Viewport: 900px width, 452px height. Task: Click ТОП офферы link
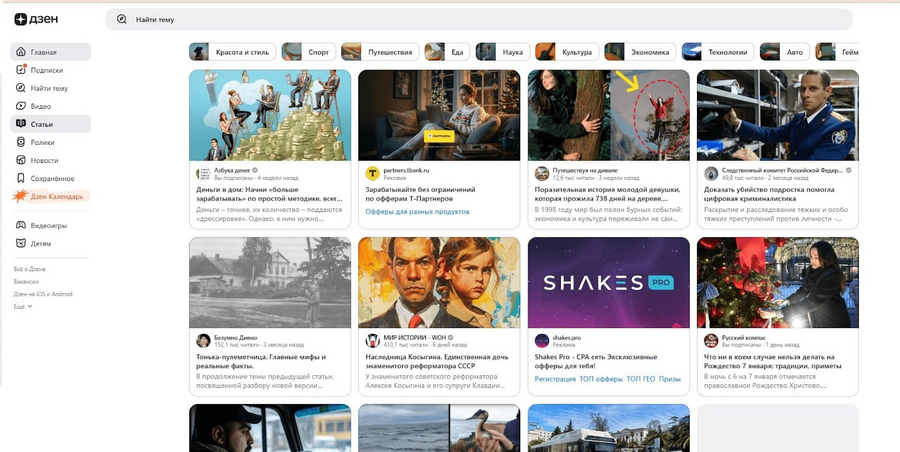pos(601,379)
